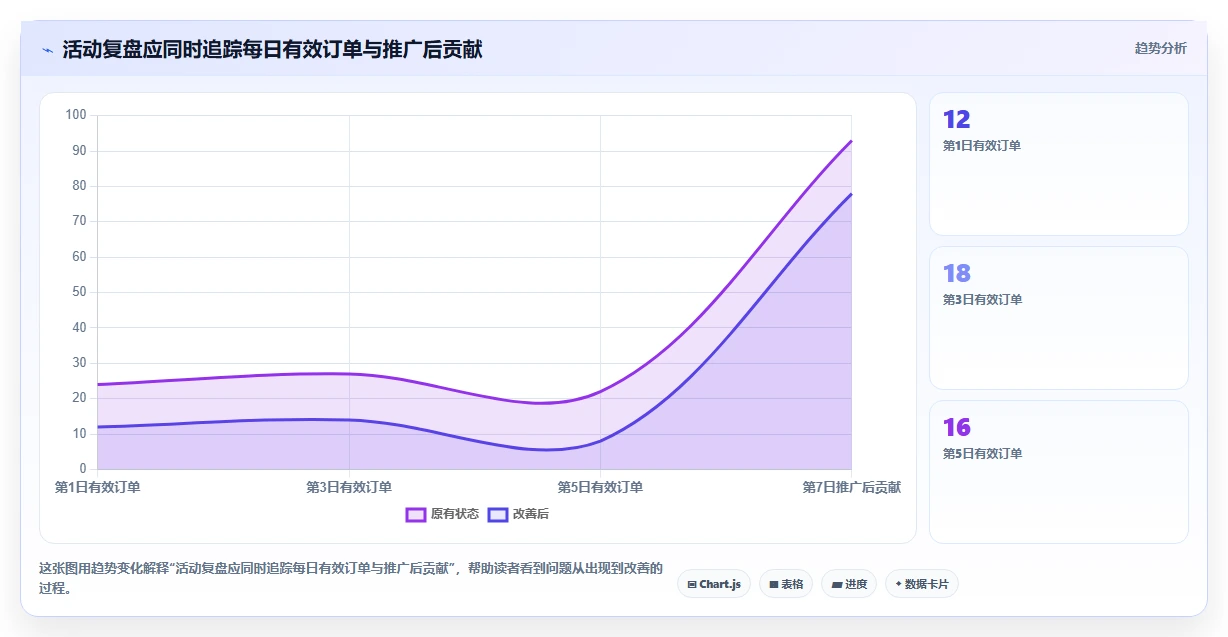Select the Chart.js tag chip
Image resolution: width=1228 pixels, height=637 pixels.
[x=714, y=584]
